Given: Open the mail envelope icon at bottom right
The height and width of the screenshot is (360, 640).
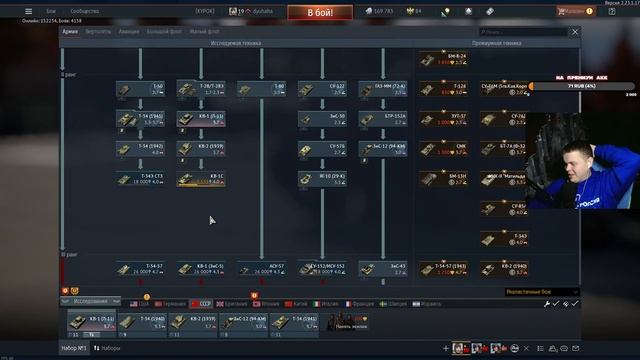Looking at the screenshot, I should [576, 348].
